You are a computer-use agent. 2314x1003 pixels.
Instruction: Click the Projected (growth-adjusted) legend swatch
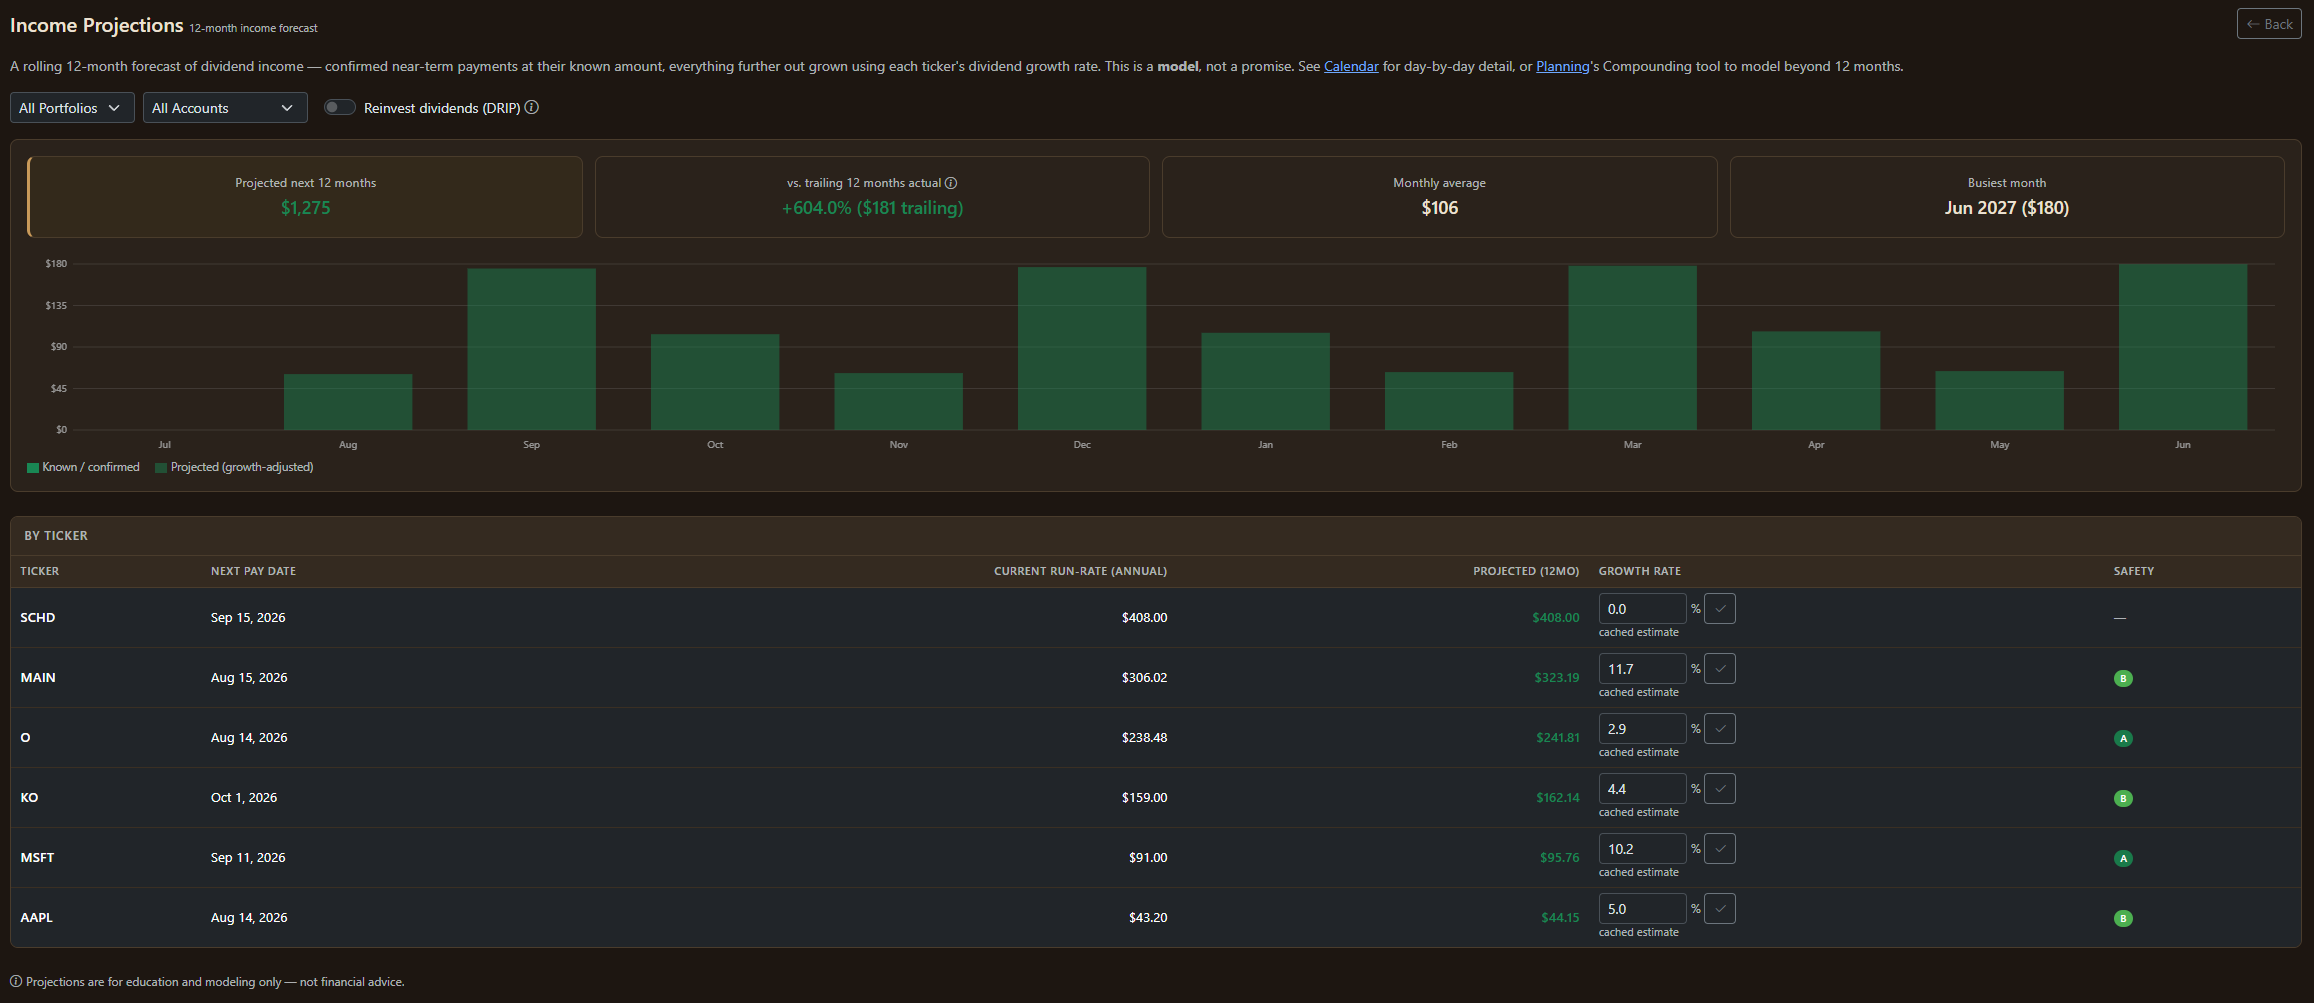(161, 468)
